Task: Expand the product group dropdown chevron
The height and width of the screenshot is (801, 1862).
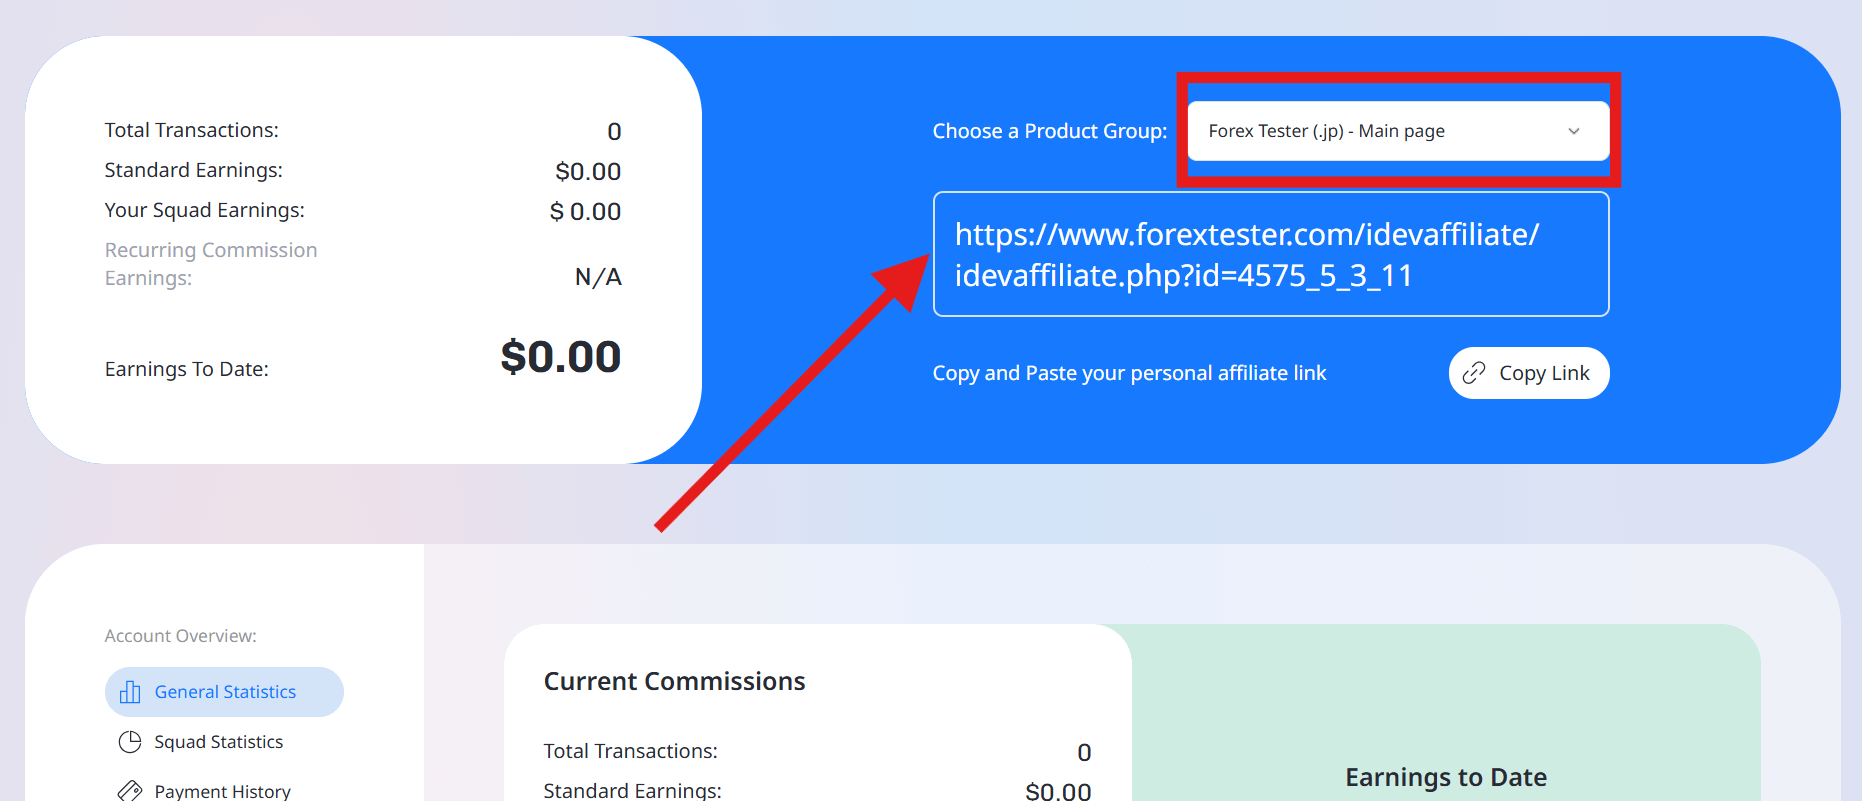Action: [1573, 131]
